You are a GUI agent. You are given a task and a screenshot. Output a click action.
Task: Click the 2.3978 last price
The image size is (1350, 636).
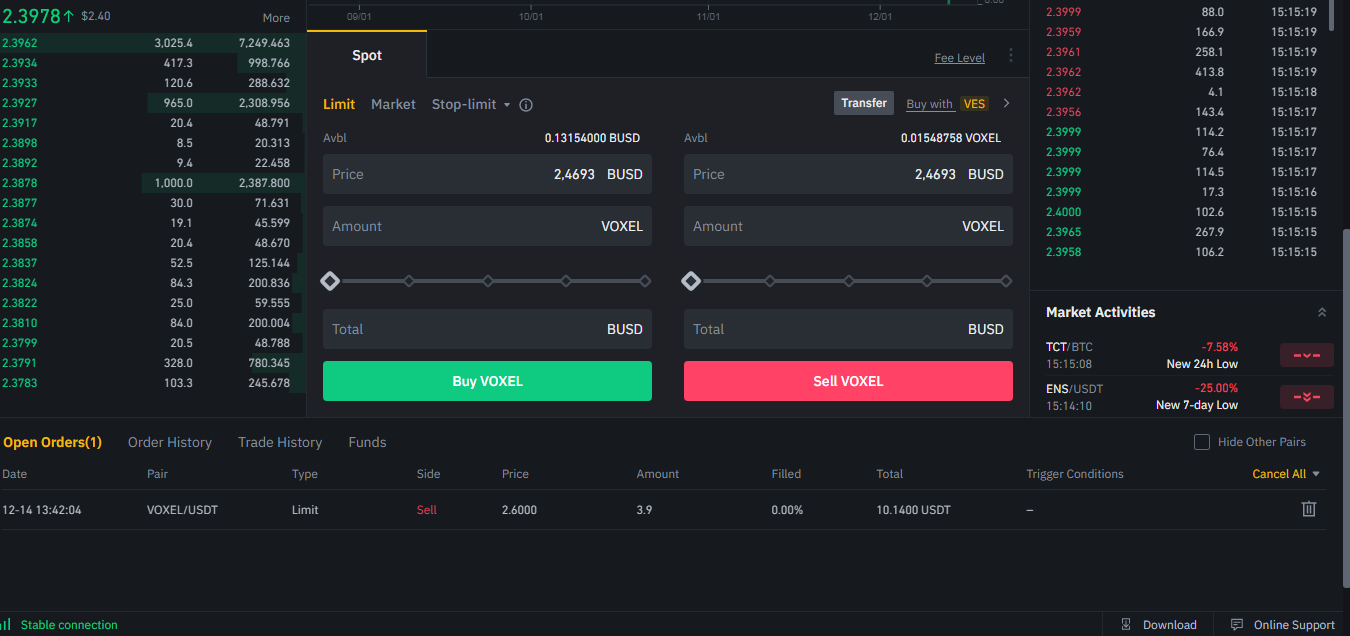click(x=31, y=15)
